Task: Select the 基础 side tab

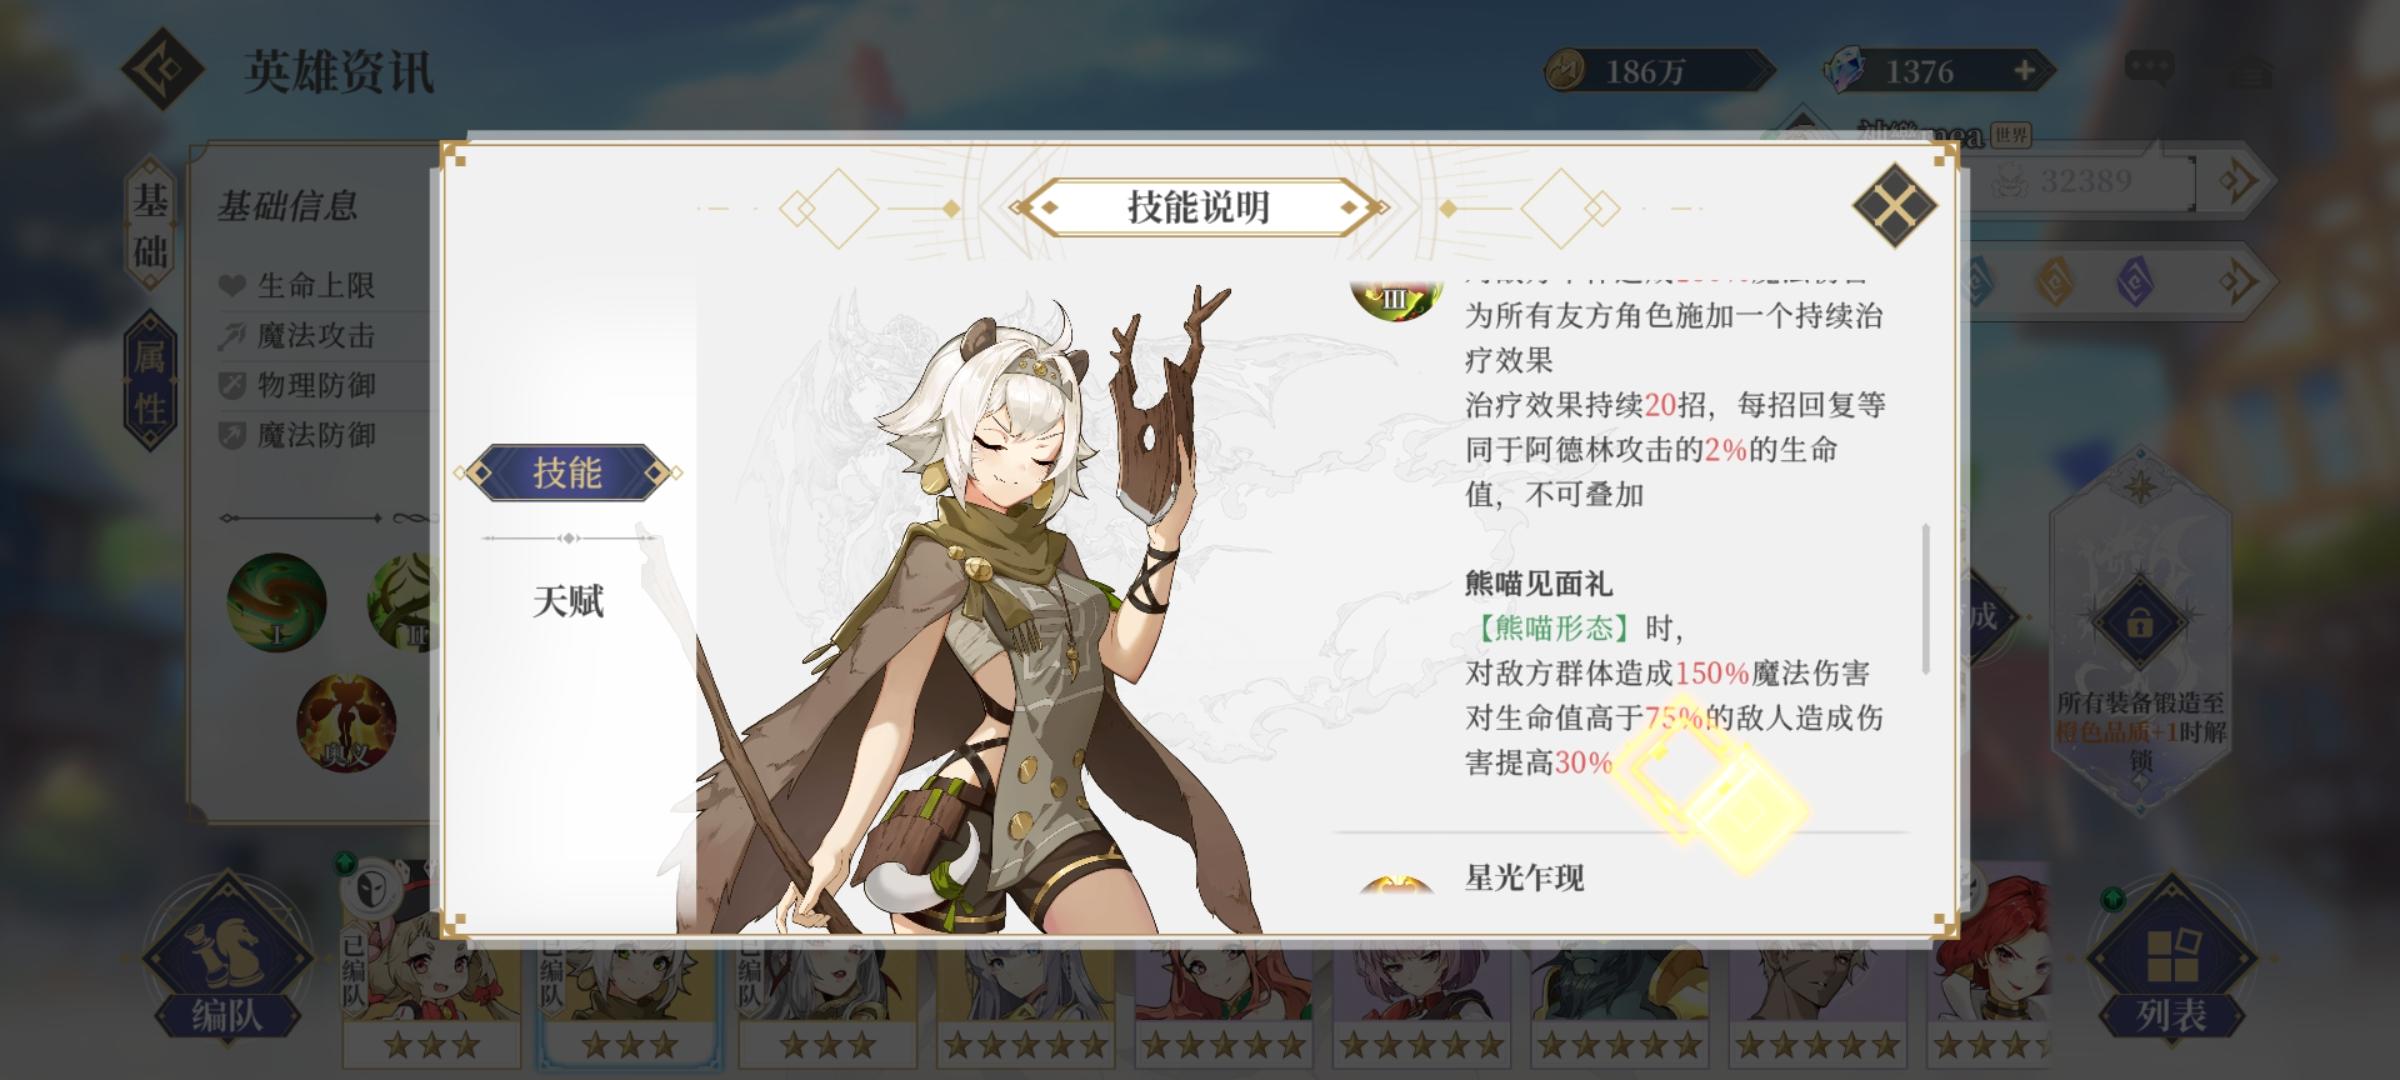Action: coord(151,226)
